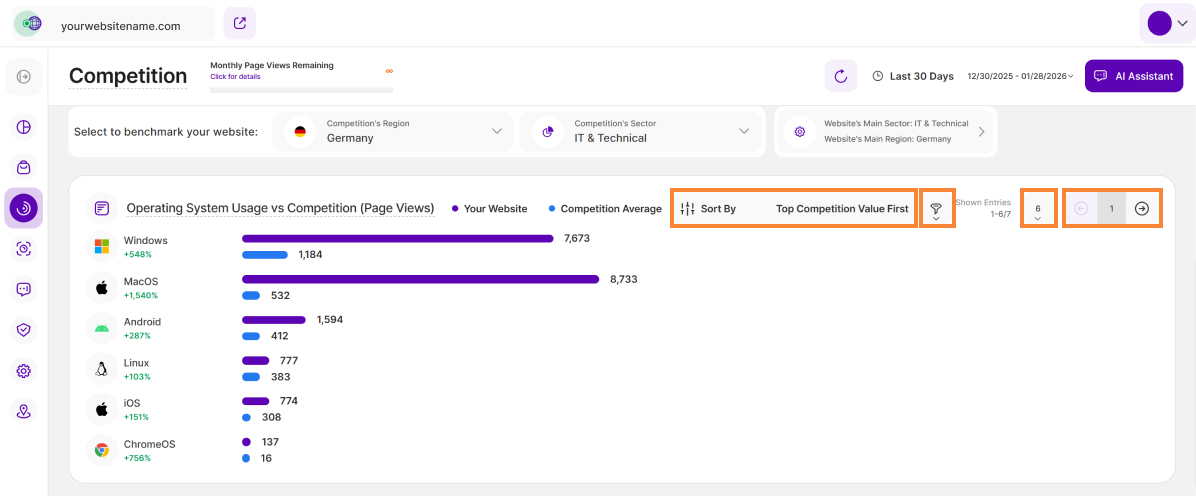Viewport: 1196px width, 496px height.
Task: Open the date range 12/30/2025 - 01/28/2026 picker
Action: pos(1020,76)
